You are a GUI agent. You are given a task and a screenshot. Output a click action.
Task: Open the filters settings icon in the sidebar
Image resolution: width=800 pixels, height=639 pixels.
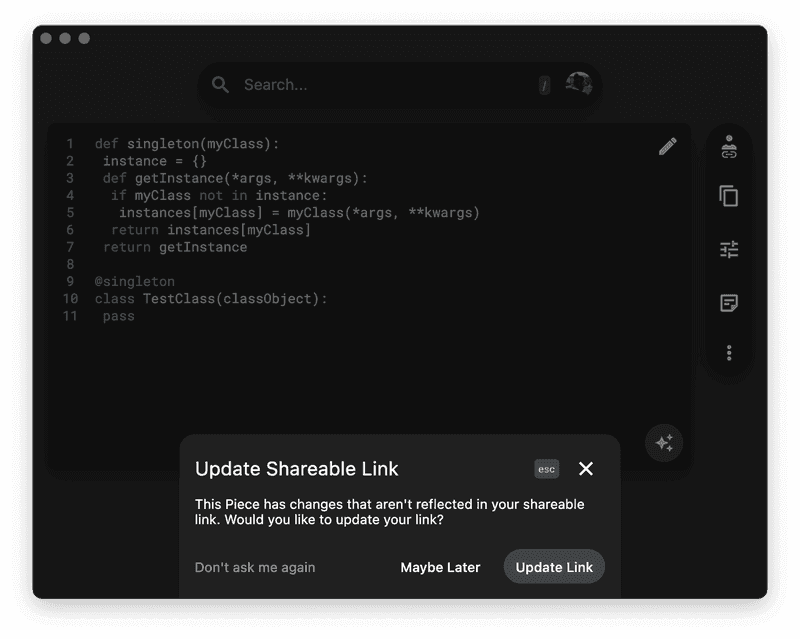tap(729, 247)
